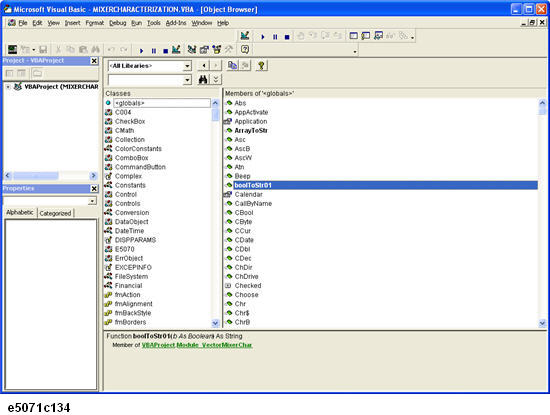Select FileSystem class in Classes list

pyautogui.click(x=131, y=276)
